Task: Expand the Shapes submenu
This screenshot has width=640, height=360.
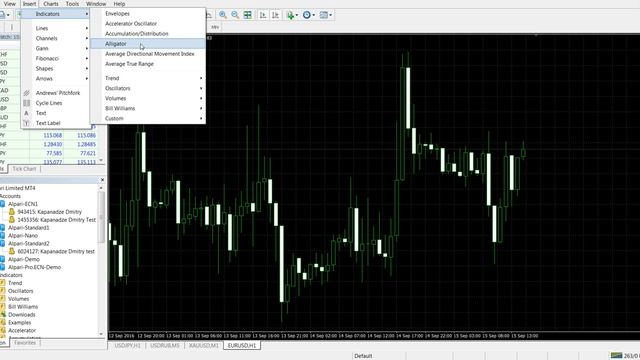Action: [56, 69]
